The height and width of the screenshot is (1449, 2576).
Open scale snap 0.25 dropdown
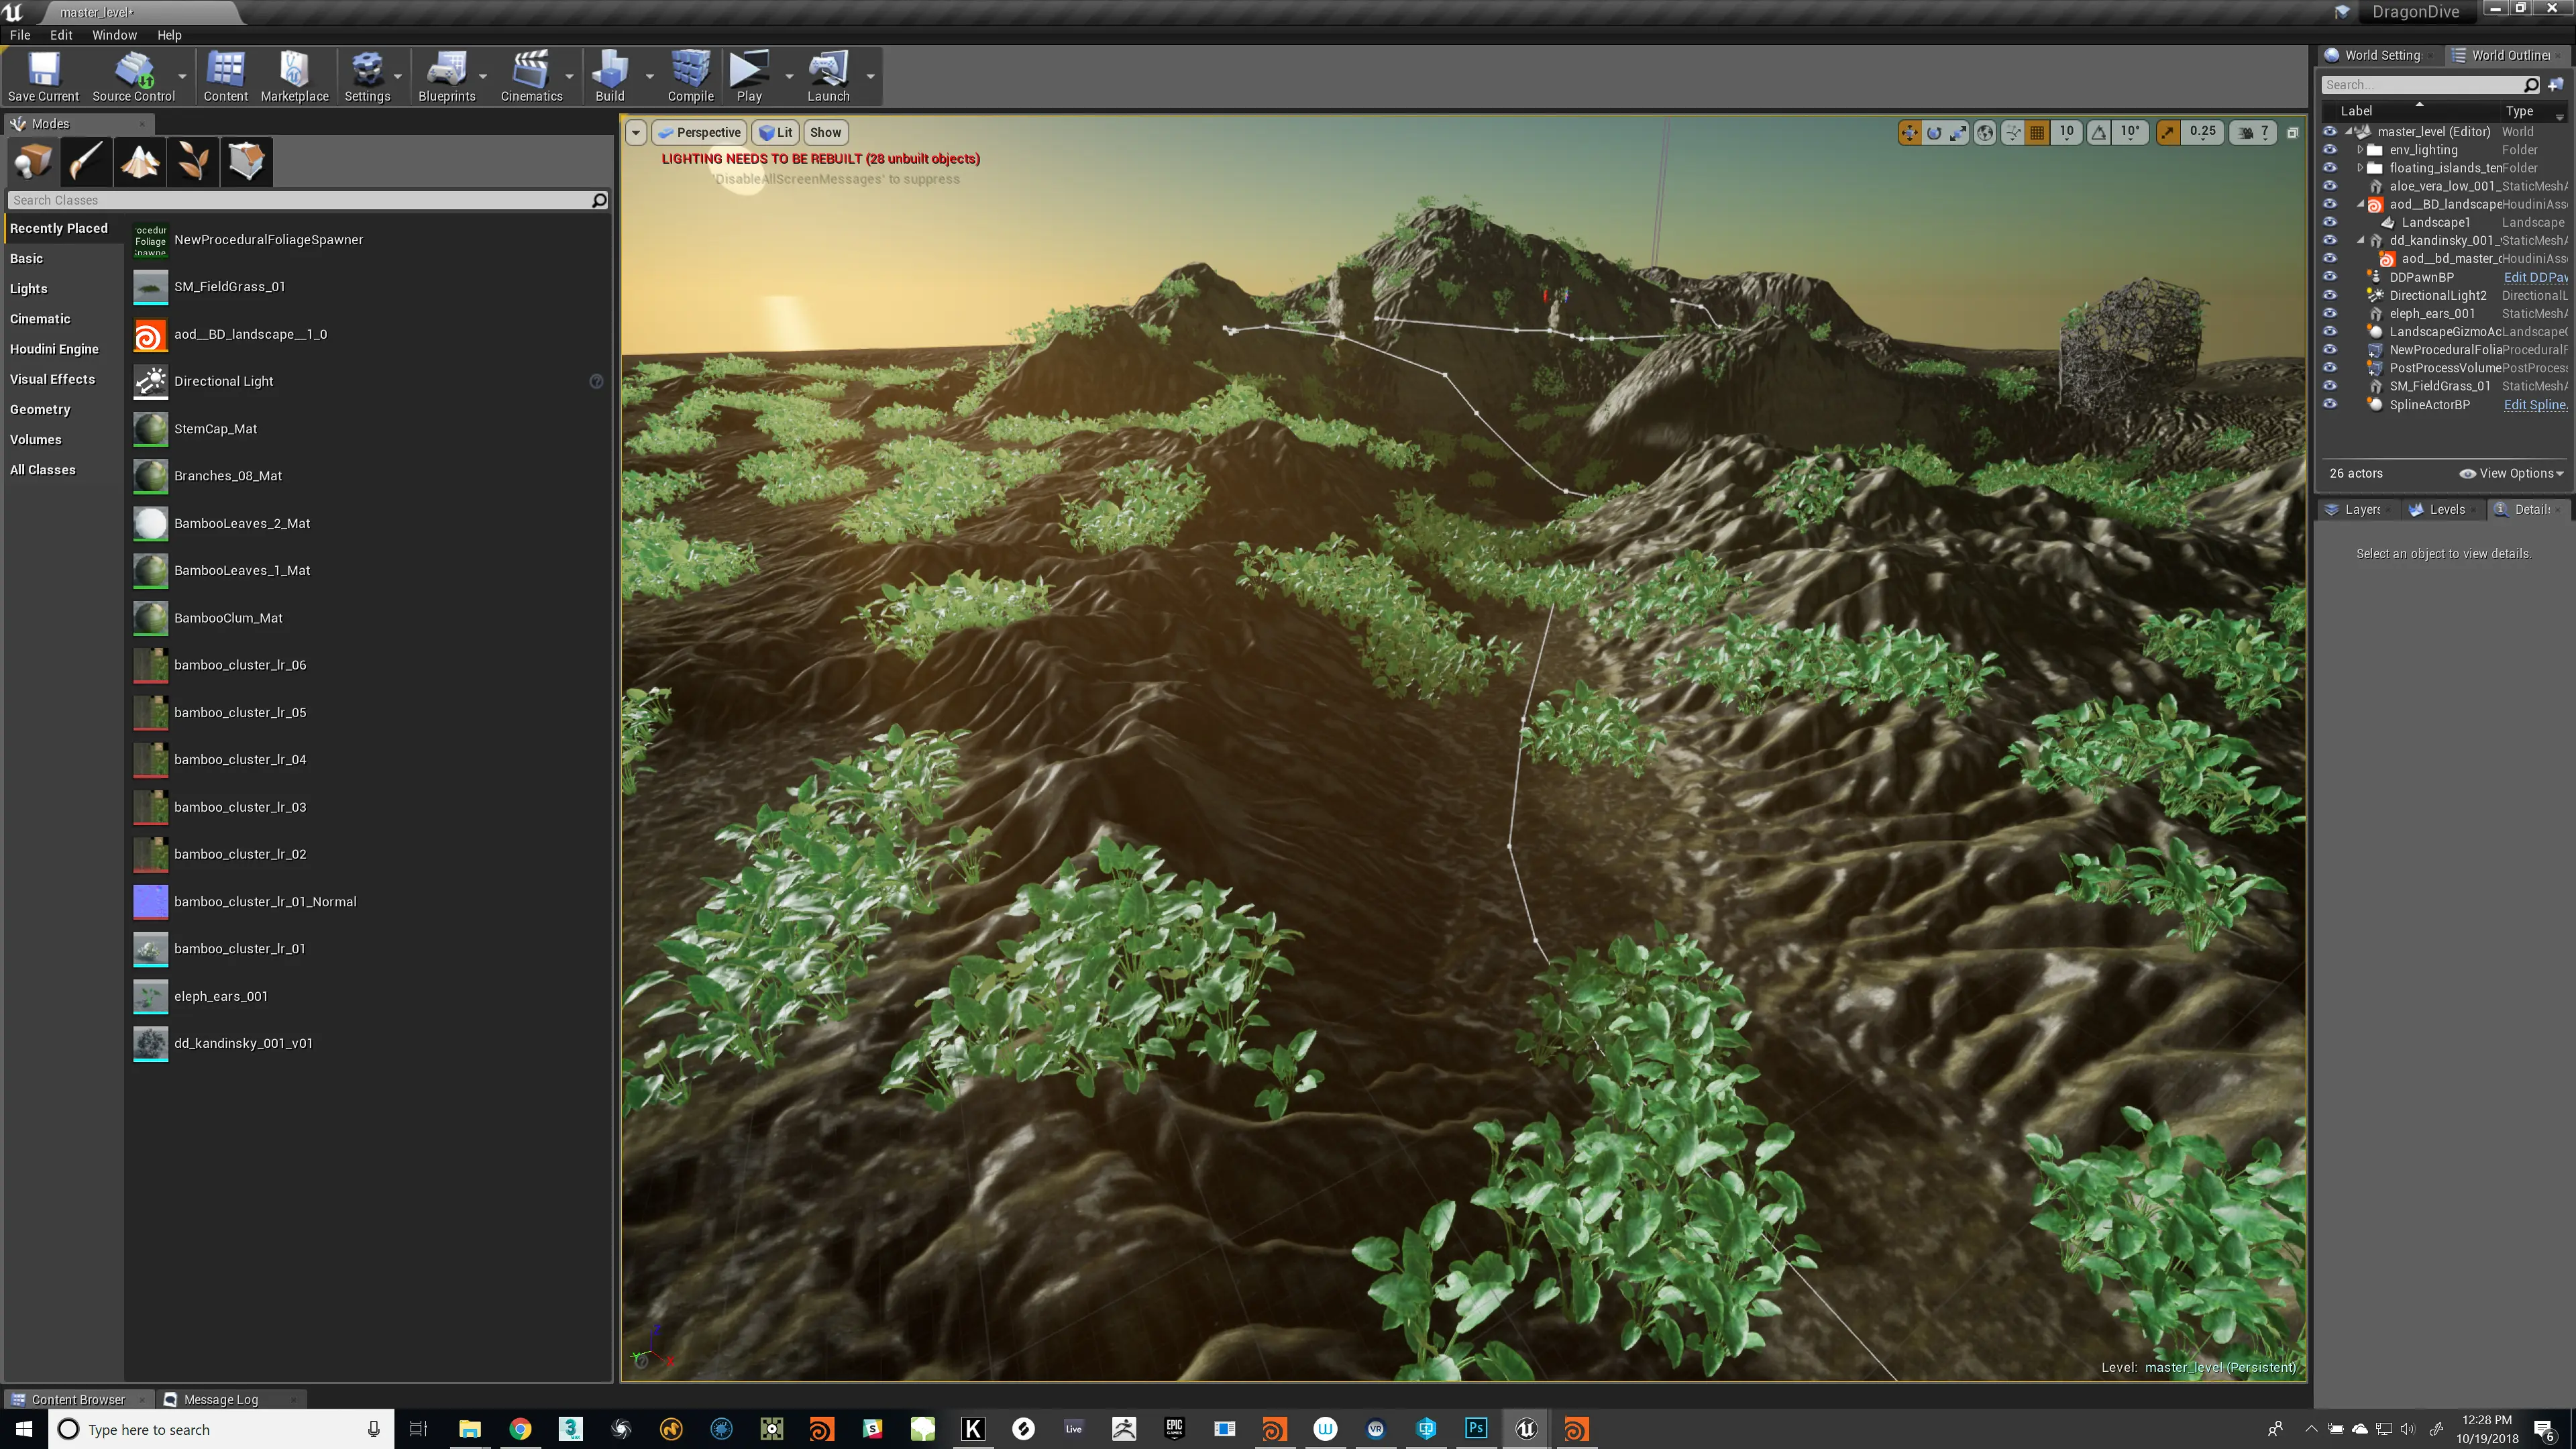(2202, 132)
